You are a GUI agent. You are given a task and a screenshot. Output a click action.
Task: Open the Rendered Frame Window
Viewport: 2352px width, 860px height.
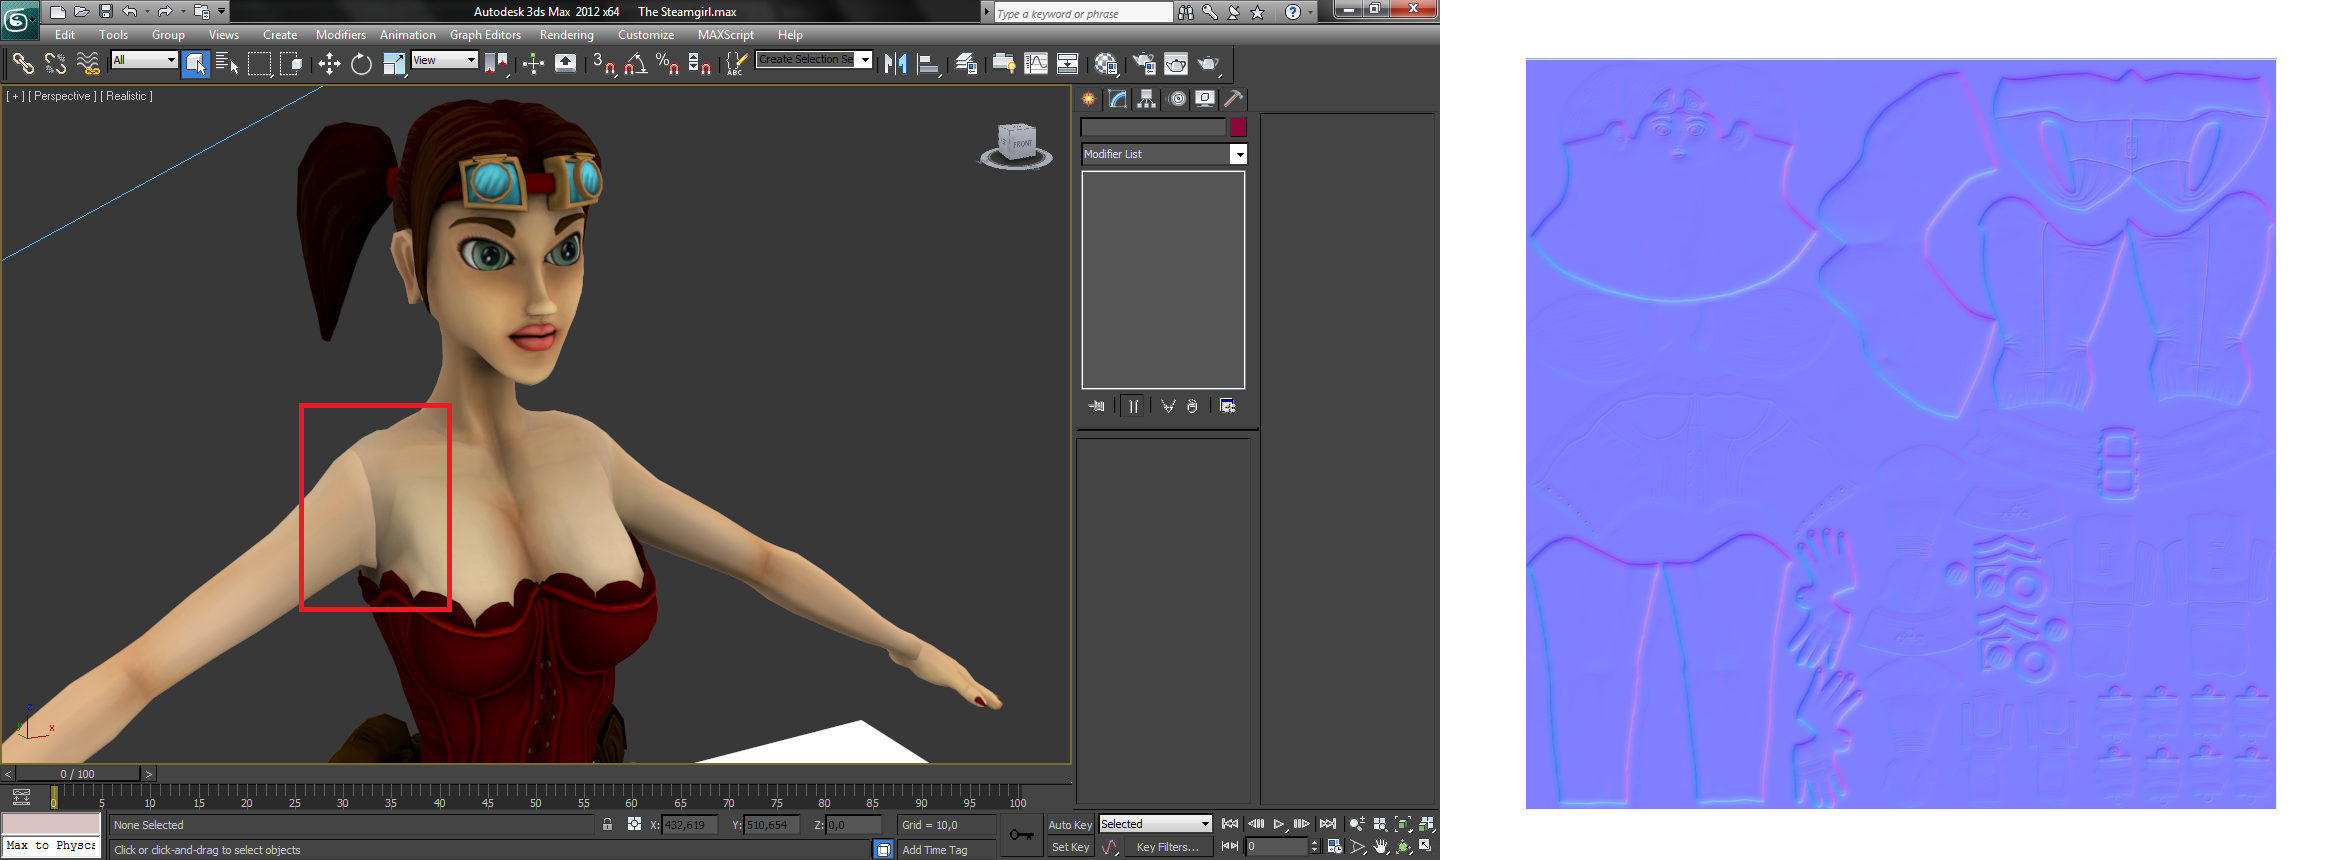click(x=1176, y=64)
